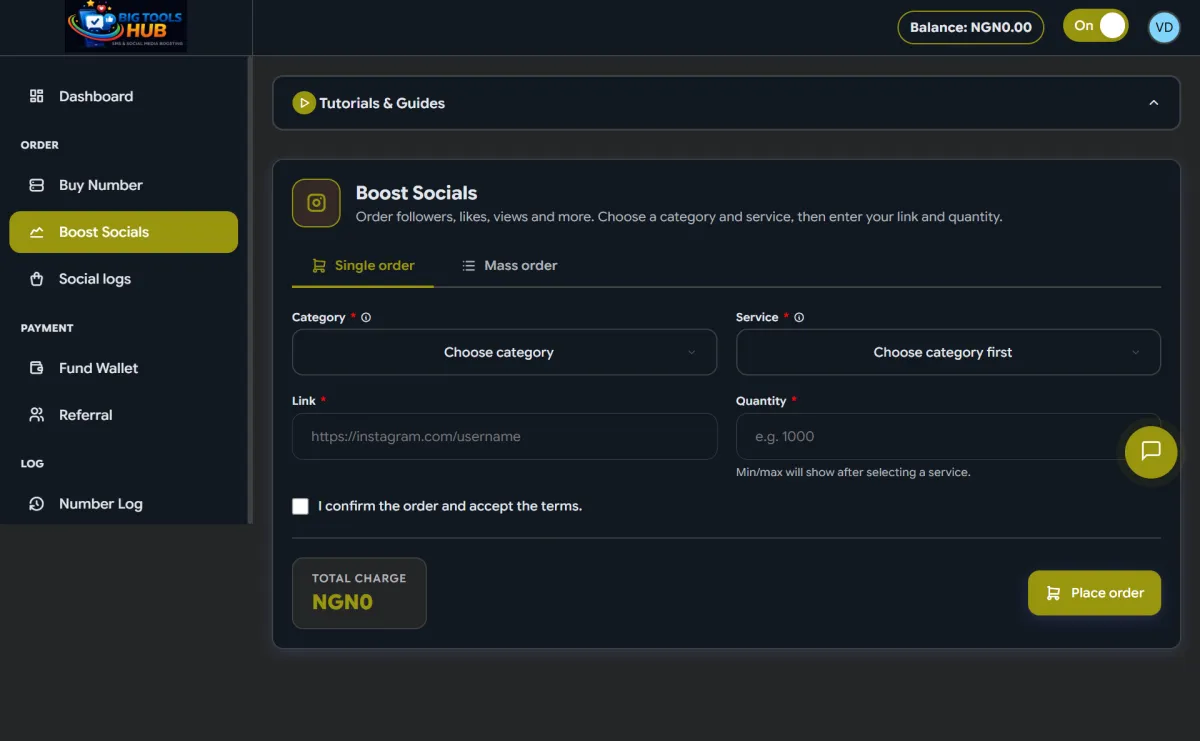Image resolution: width=1200 pixels, height=741 pixels.
Task: Click the Number Log history icon
Action: [37, 504]
